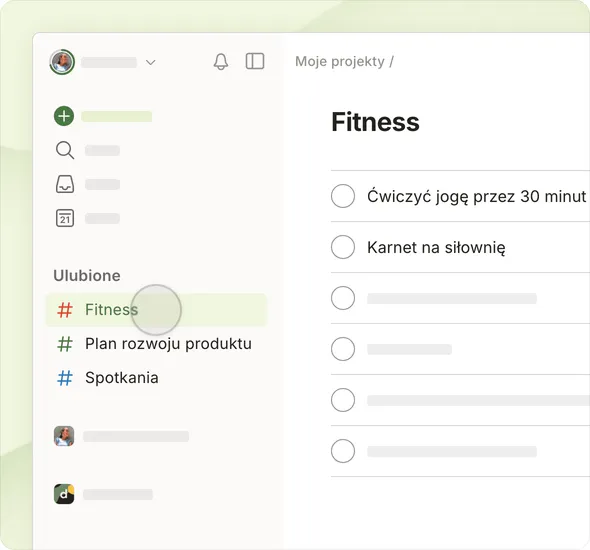
Task: Open search via magnifying glass icon
Action: (x=65, y=150)
